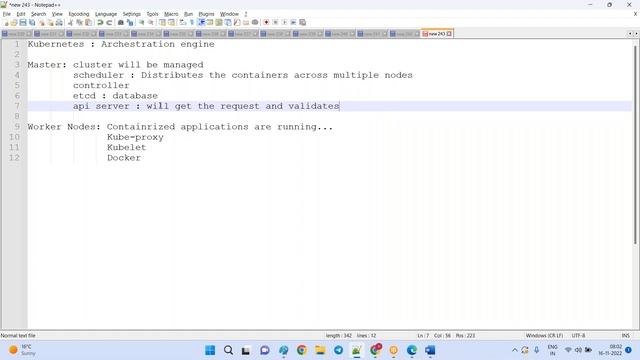Open the Run menu
640x360 pixels.
click(188, 14)
